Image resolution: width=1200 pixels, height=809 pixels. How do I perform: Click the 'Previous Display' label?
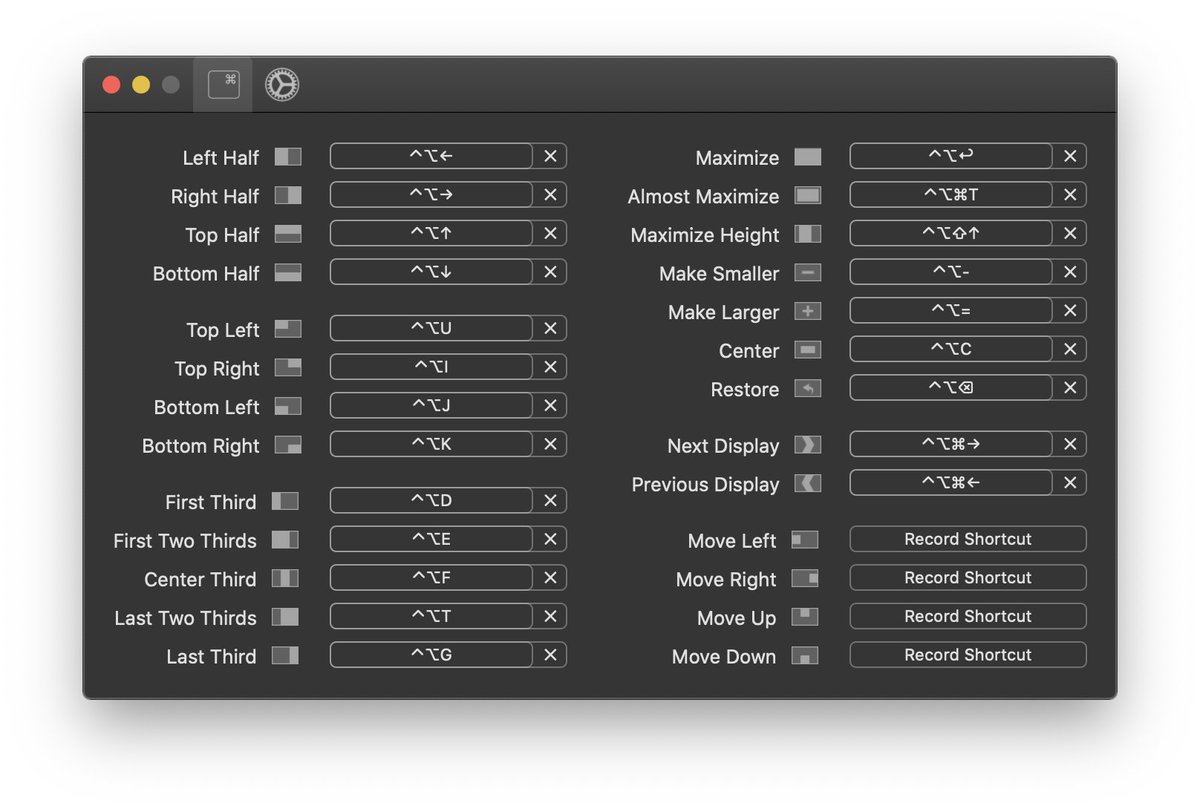coord(705,485)
